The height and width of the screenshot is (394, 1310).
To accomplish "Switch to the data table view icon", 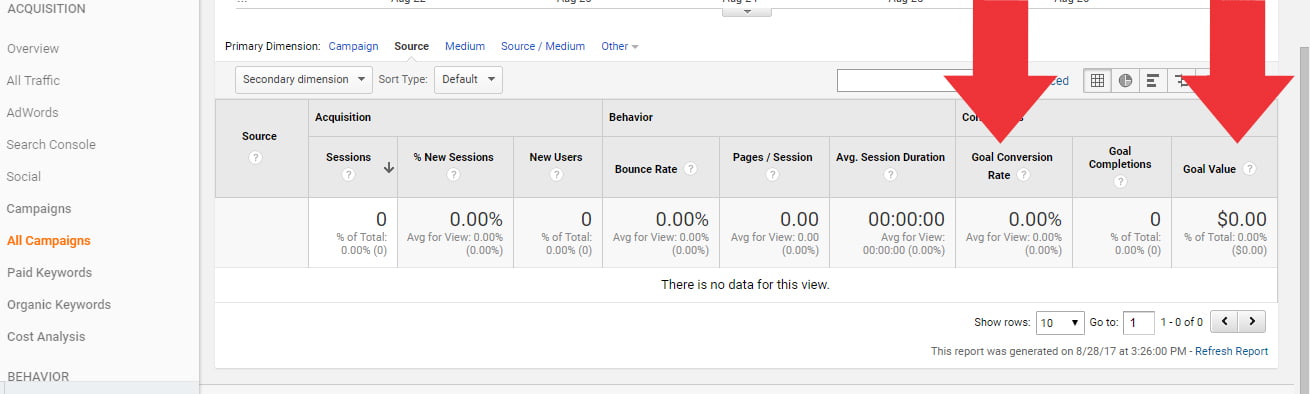I will pos(1097,81).
